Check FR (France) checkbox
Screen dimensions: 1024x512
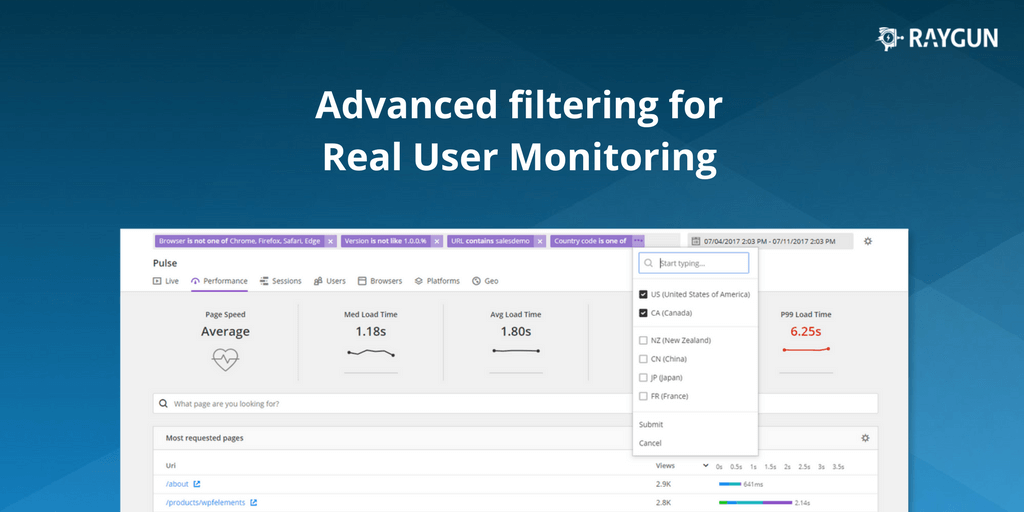[643, 396]
